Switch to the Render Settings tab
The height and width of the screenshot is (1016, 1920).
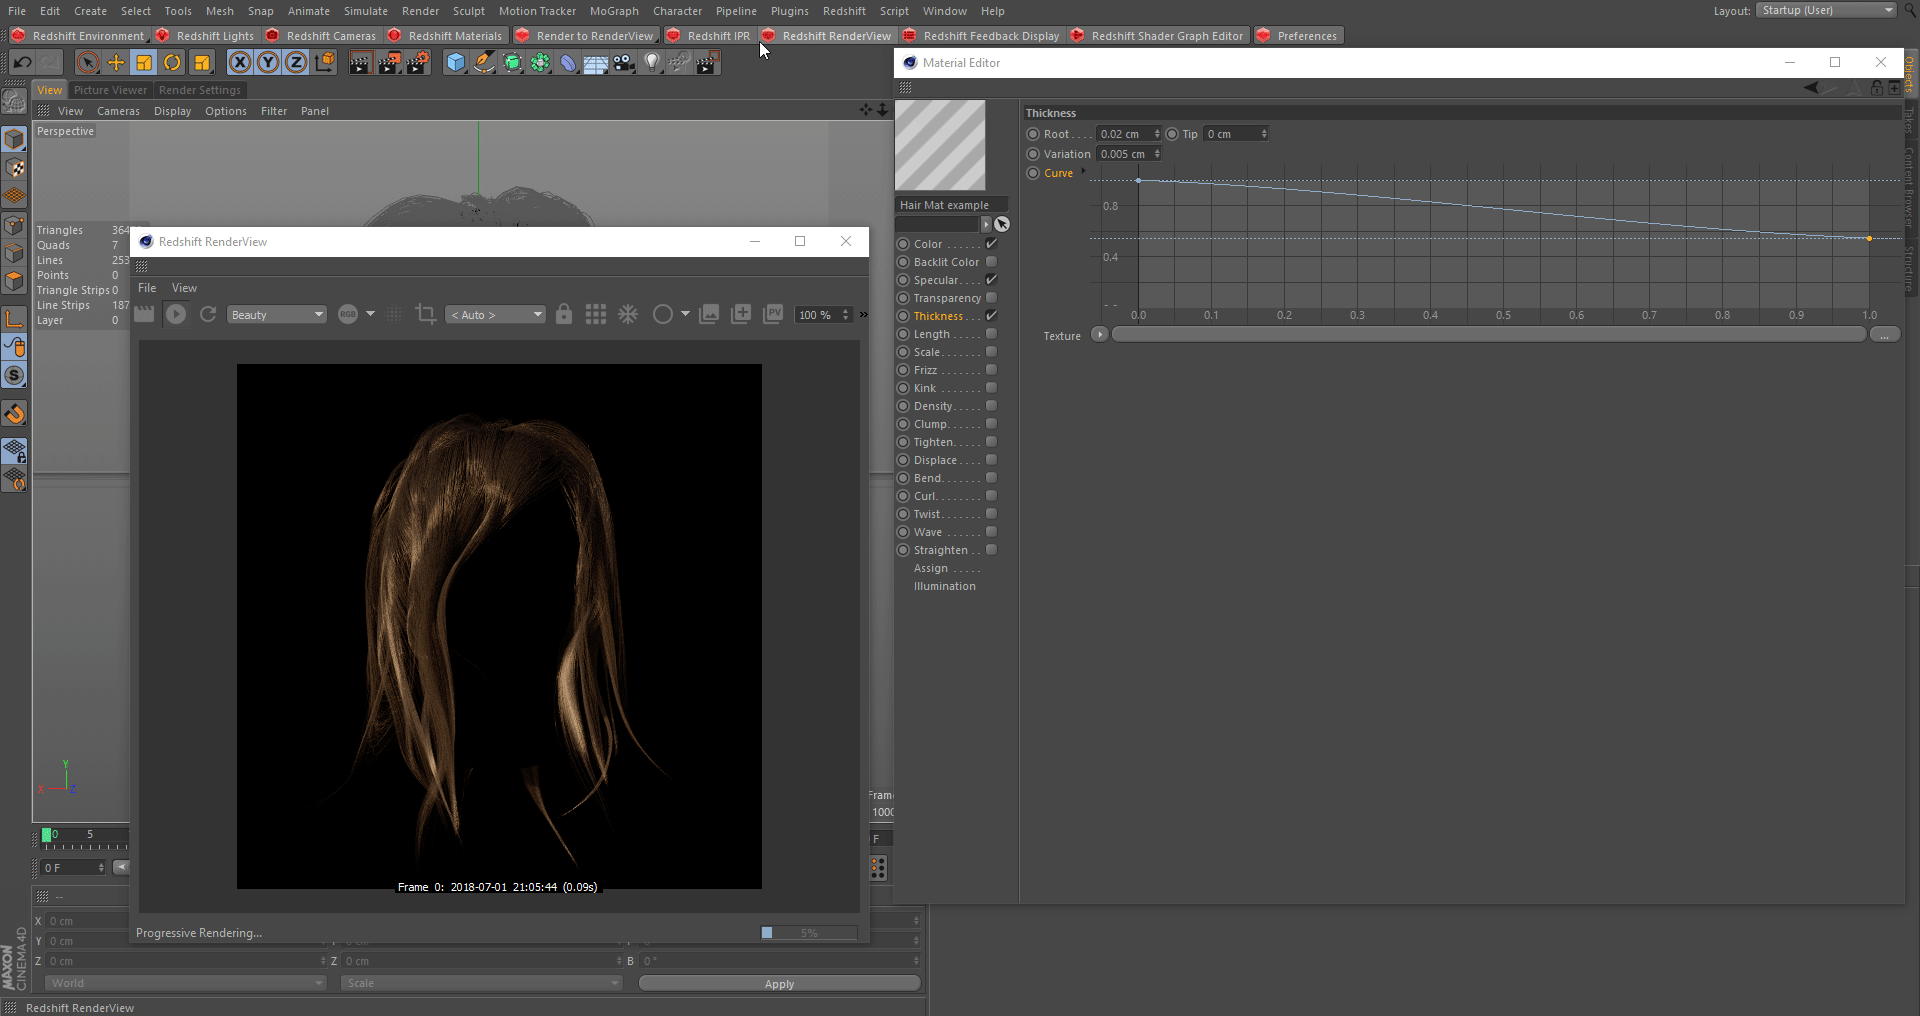point(199,90)
